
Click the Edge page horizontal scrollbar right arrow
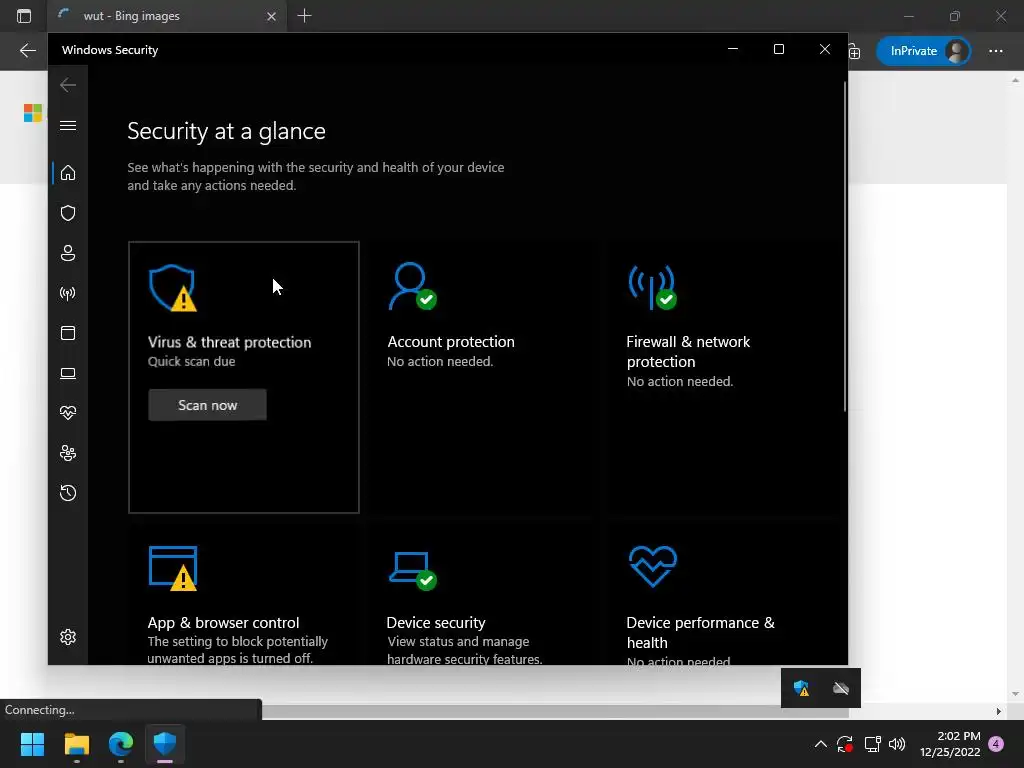999,711
